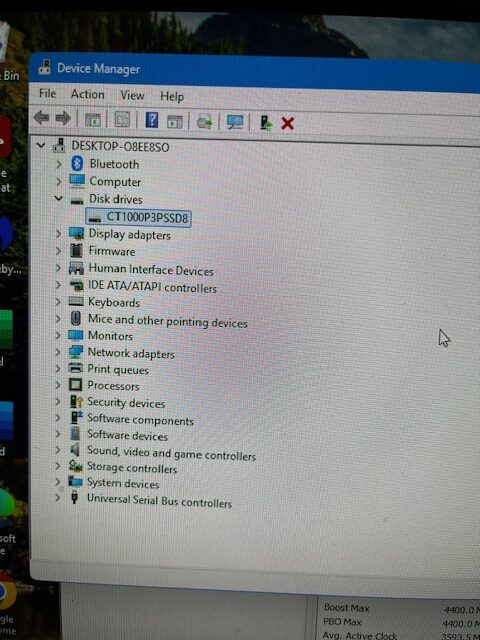Open the Help menu
The image size is (480, 640).
(x=172, y=96)
